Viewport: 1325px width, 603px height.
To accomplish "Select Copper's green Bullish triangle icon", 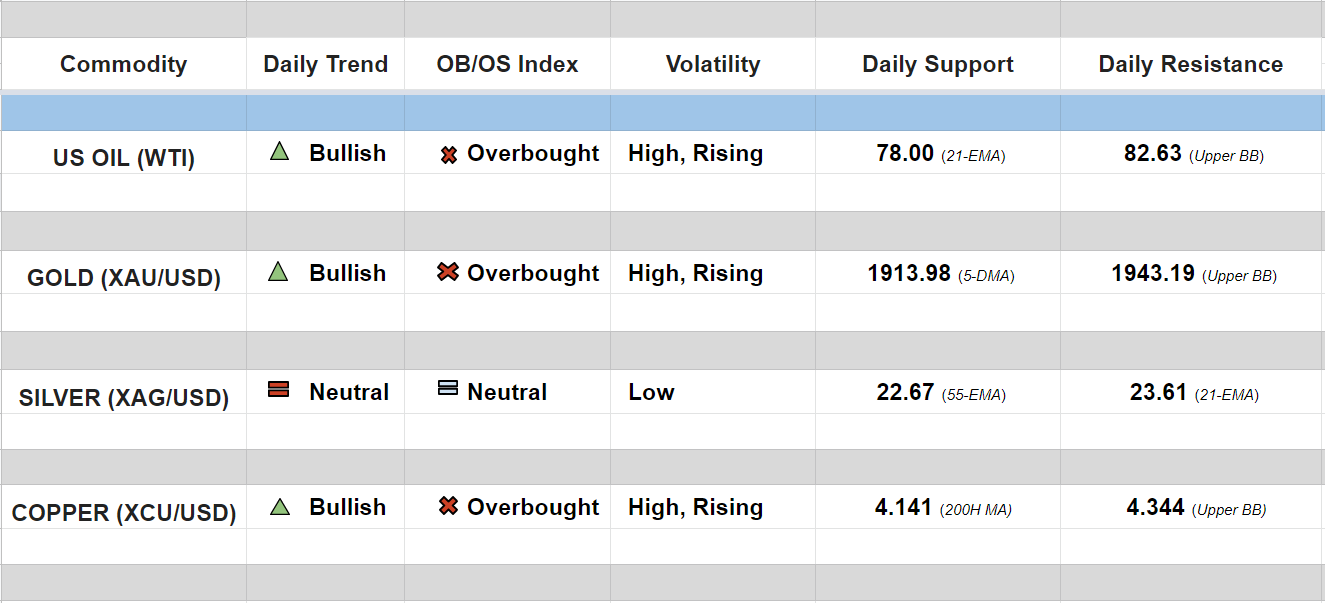I will [x=280, y=507].
